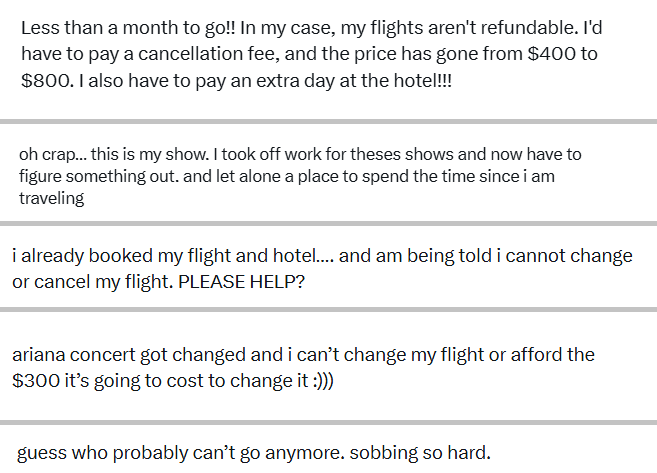Click the lone word "traveling"
This screenshot has height=473, width=657.
point(52,198)
